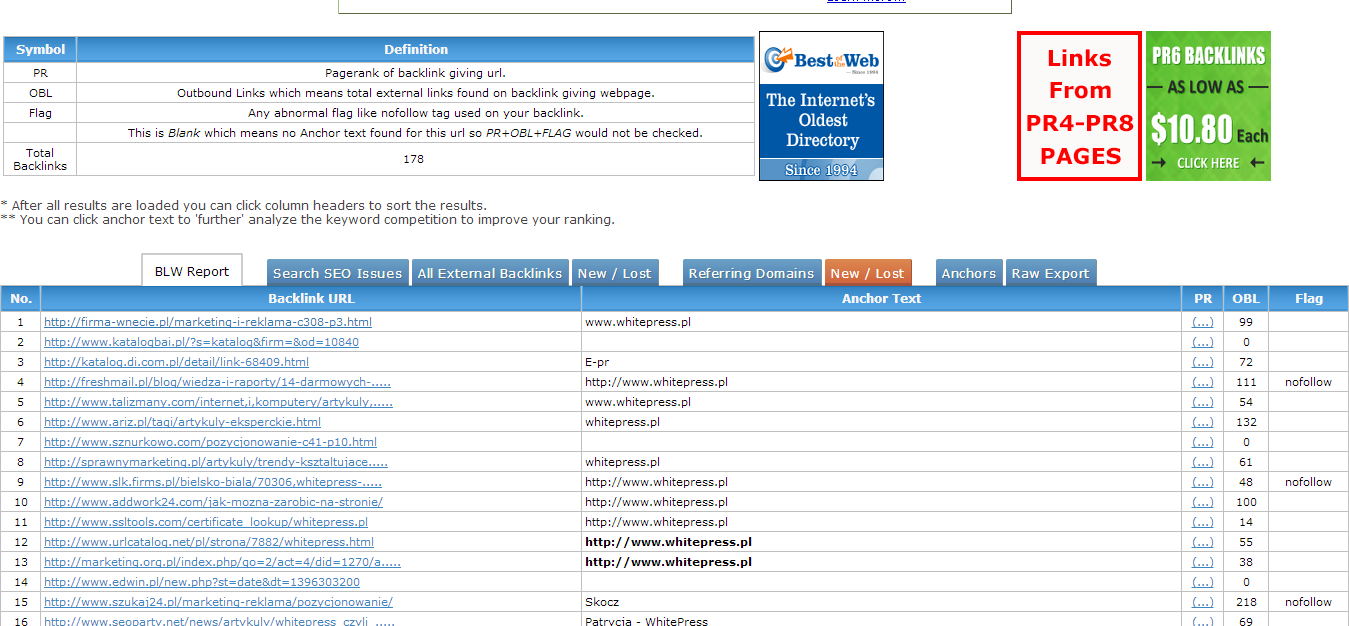The image size is (1349, 626).
Task: Sort by the No. column header
Action: point(21,298)
